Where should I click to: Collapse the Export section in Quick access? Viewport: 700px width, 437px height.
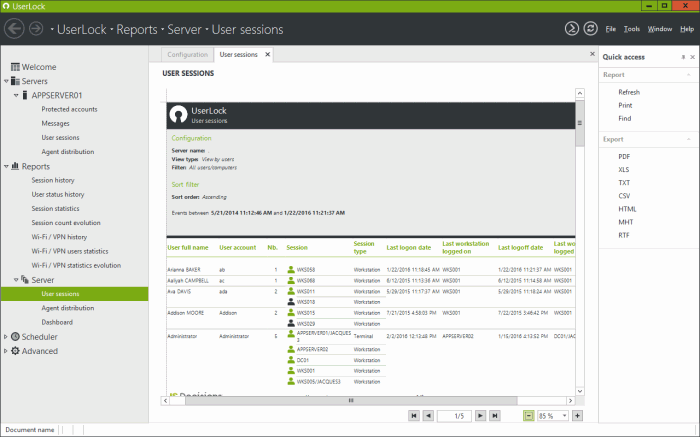point(689,139)
